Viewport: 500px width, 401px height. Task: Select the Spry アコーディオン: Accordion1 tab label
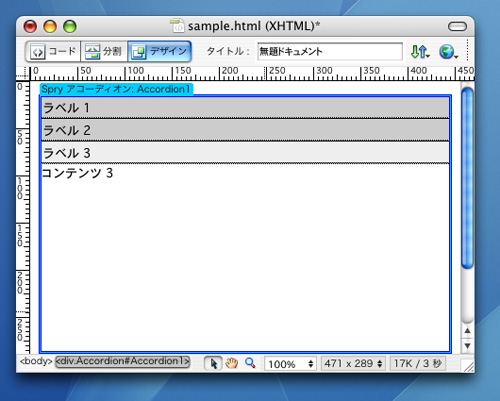pyautogui.click(x=116, y=89)
